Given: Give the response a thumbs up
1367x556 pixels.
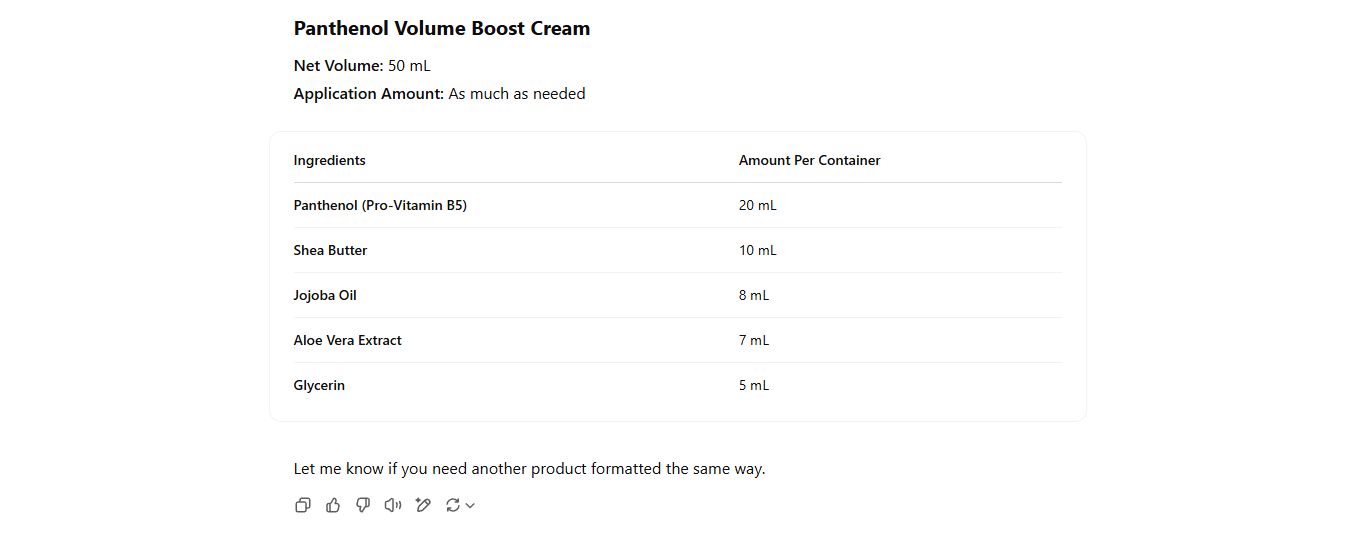Looking at the screenshot, I should pyautogui.click(x=333, y=506).
